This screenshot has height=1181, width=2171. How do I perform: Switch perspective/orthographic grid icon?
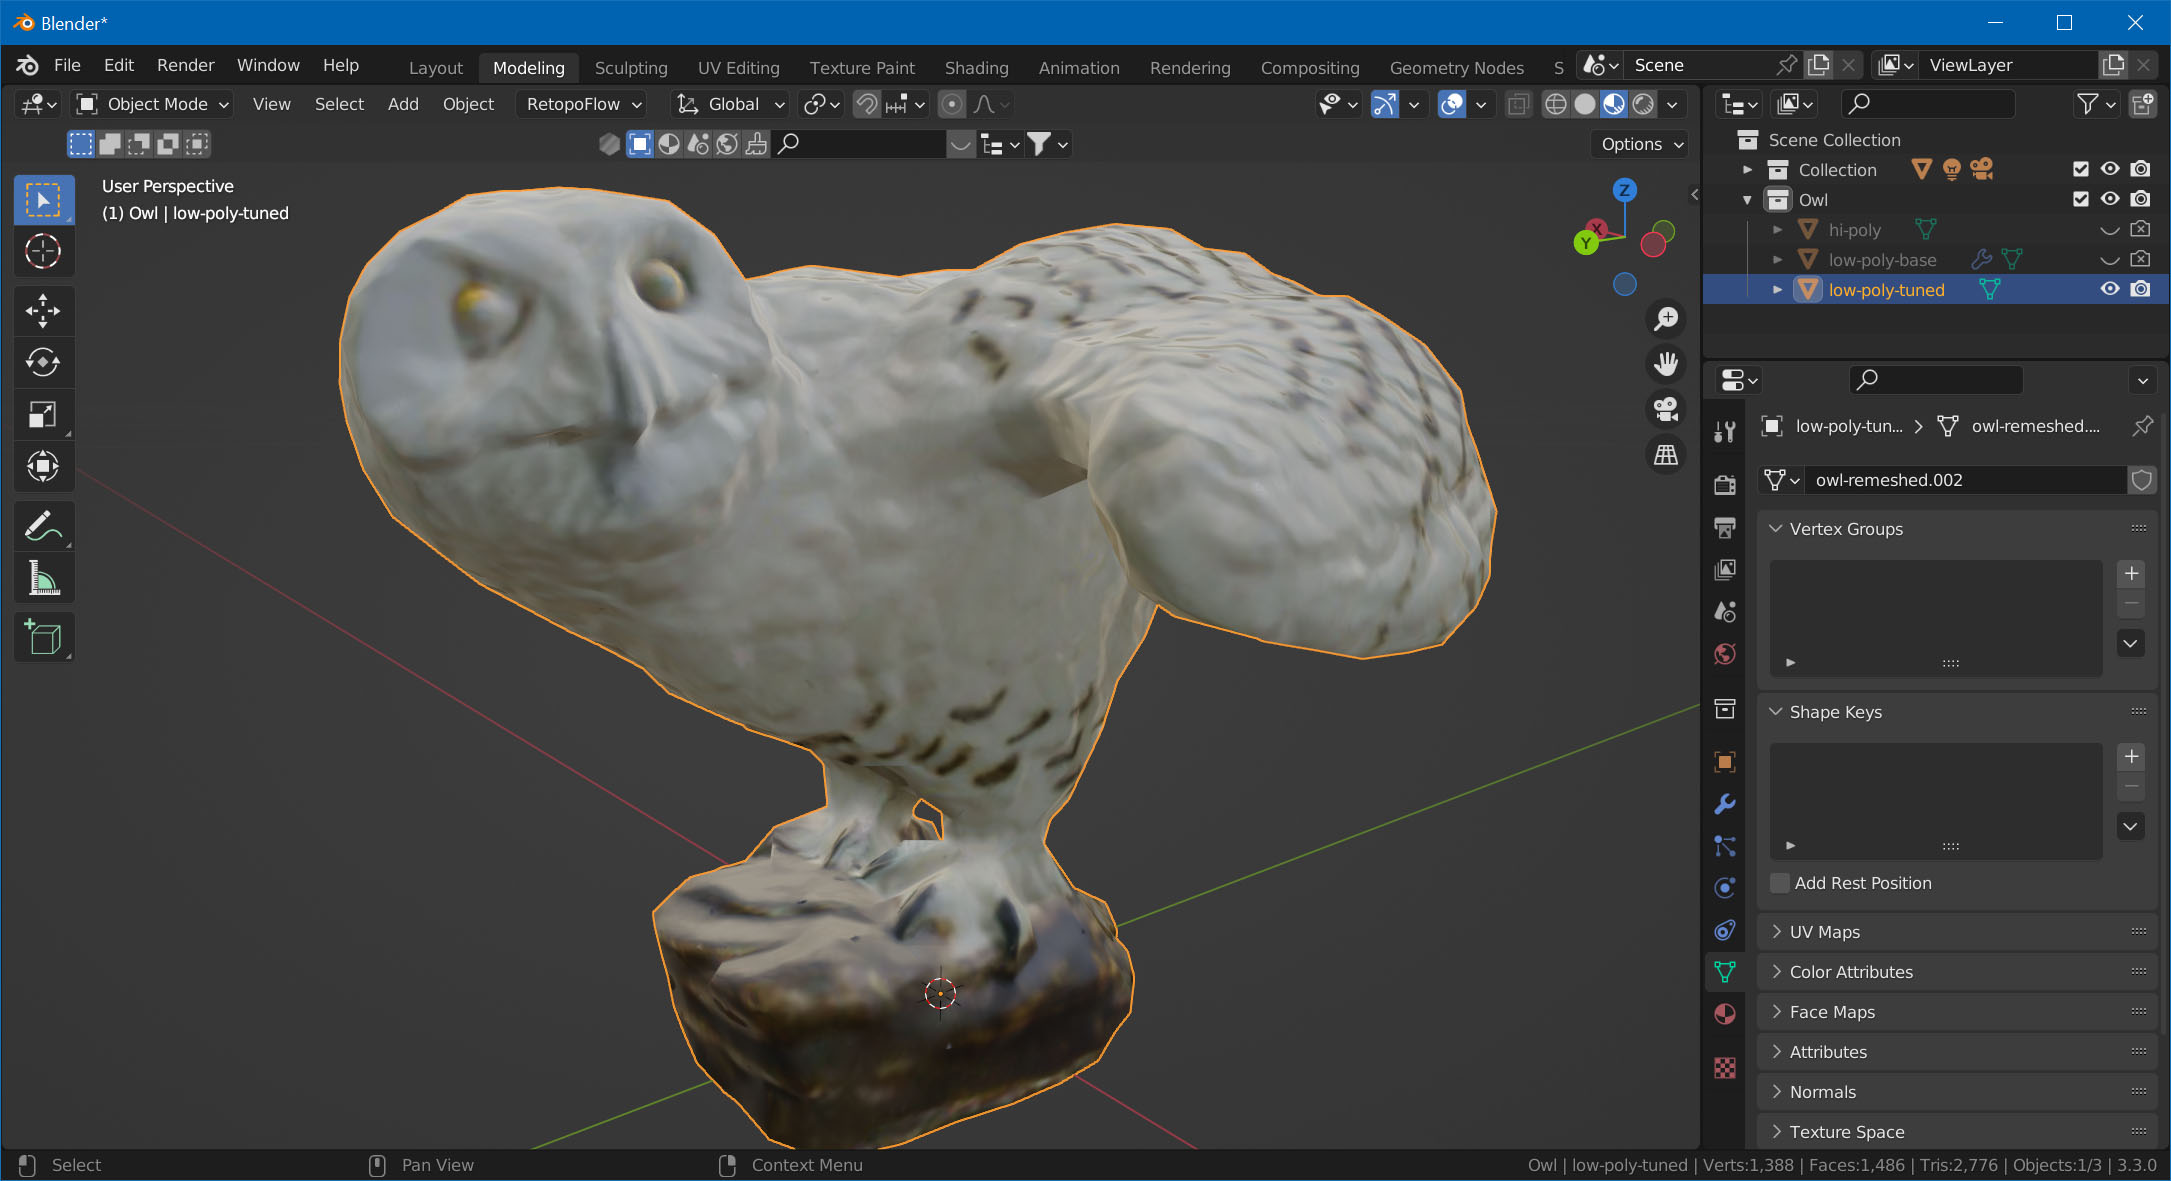click(x=1666, y=455)
